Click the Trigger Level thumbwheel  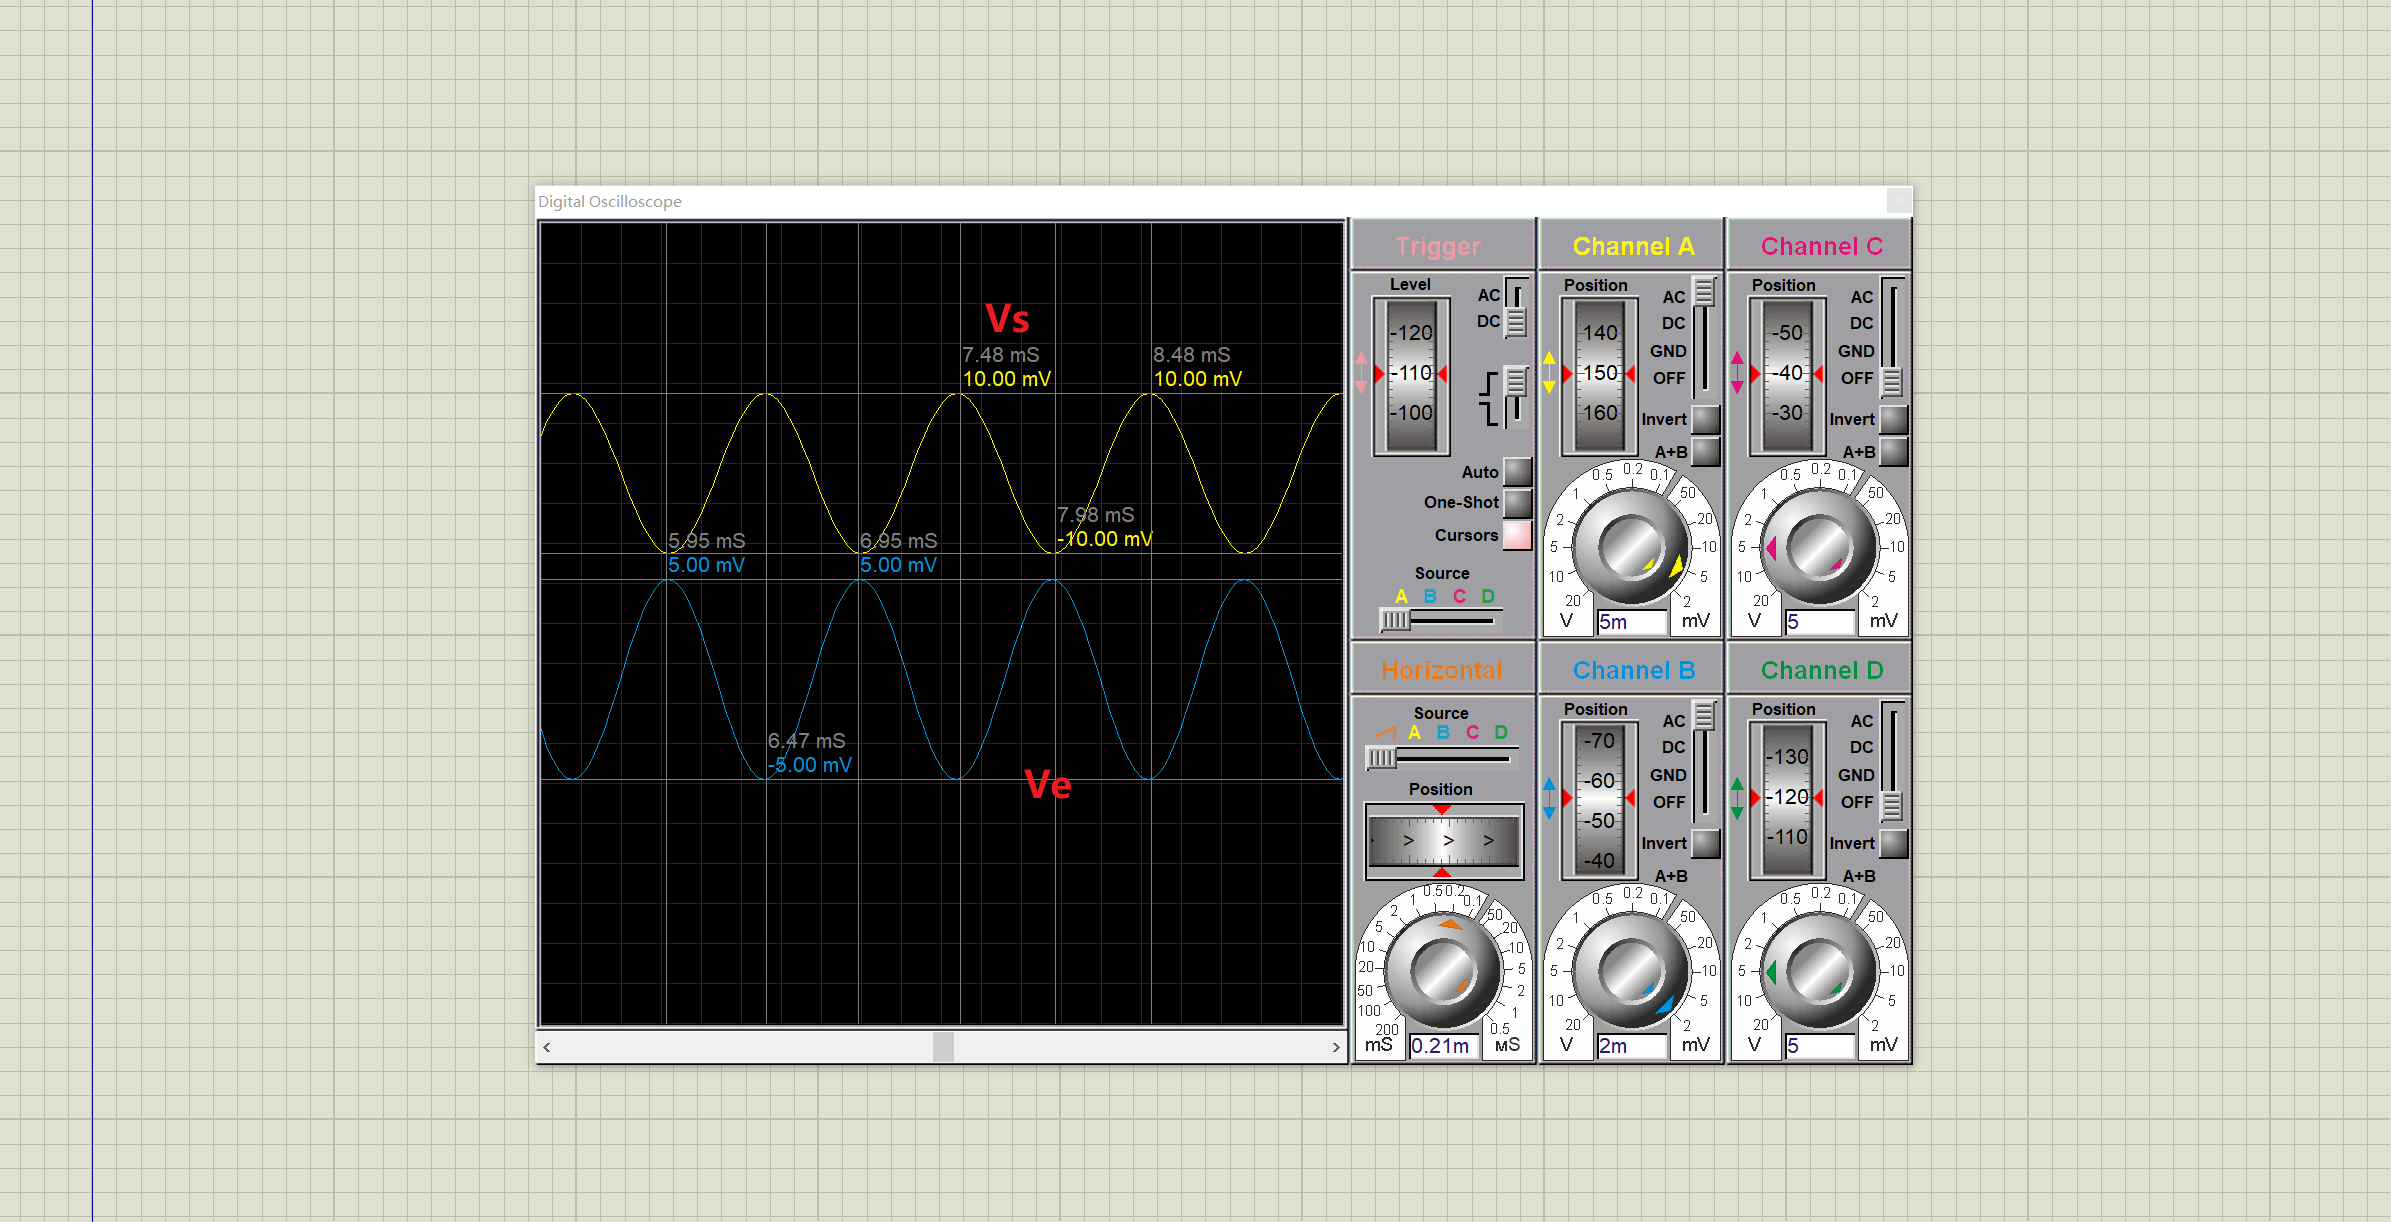coord(1411,373)
